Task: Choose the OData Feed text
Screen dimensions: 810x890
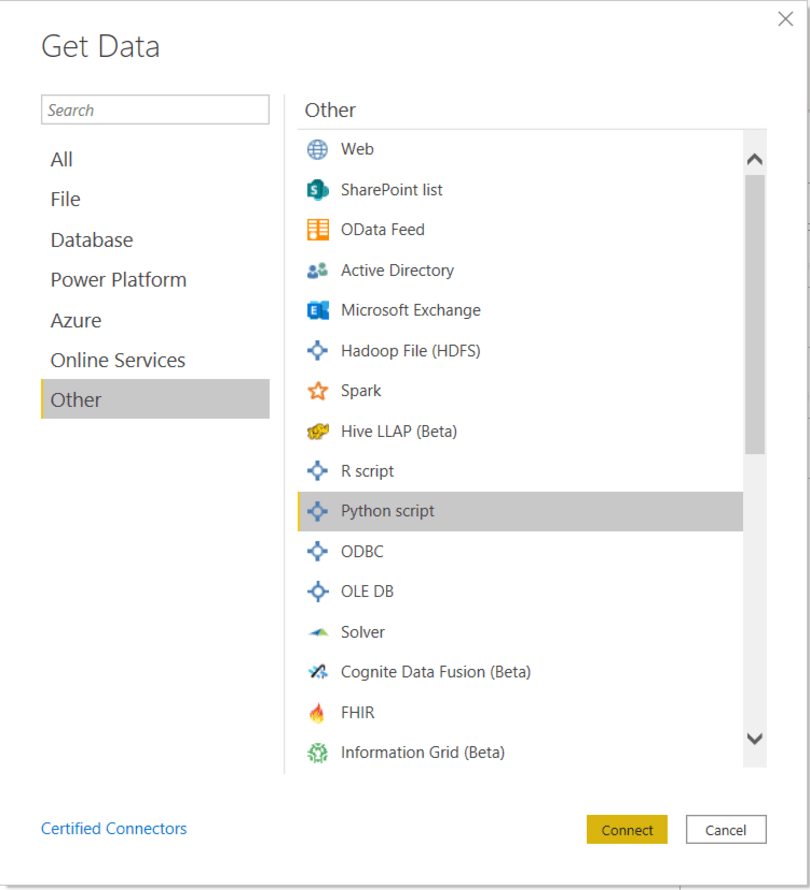Action: click(x=383, y=229)
